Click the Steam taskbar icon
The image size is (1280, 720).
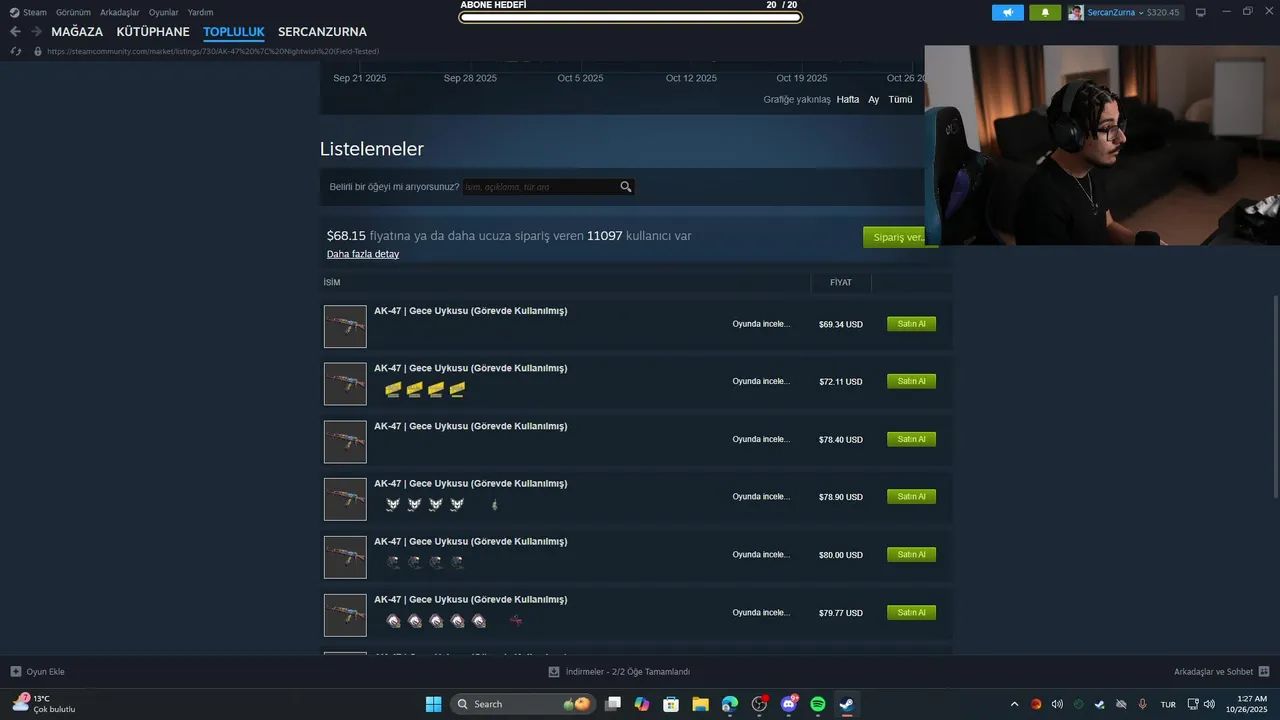coord(846,704)
